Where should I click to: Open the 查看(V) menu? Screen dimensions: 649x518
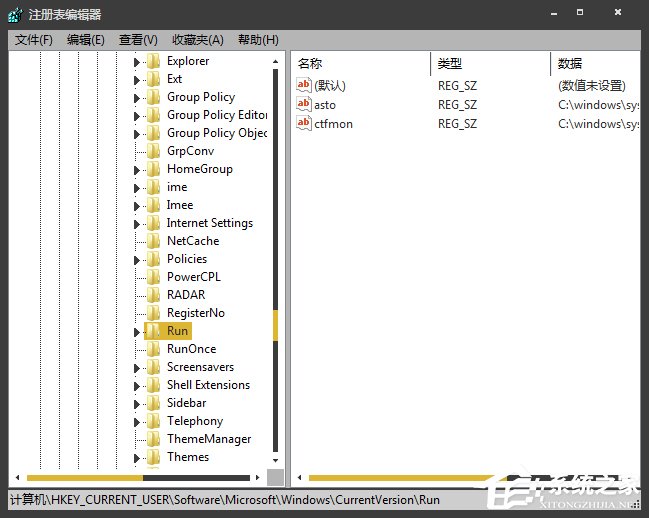tap(138, 40)
